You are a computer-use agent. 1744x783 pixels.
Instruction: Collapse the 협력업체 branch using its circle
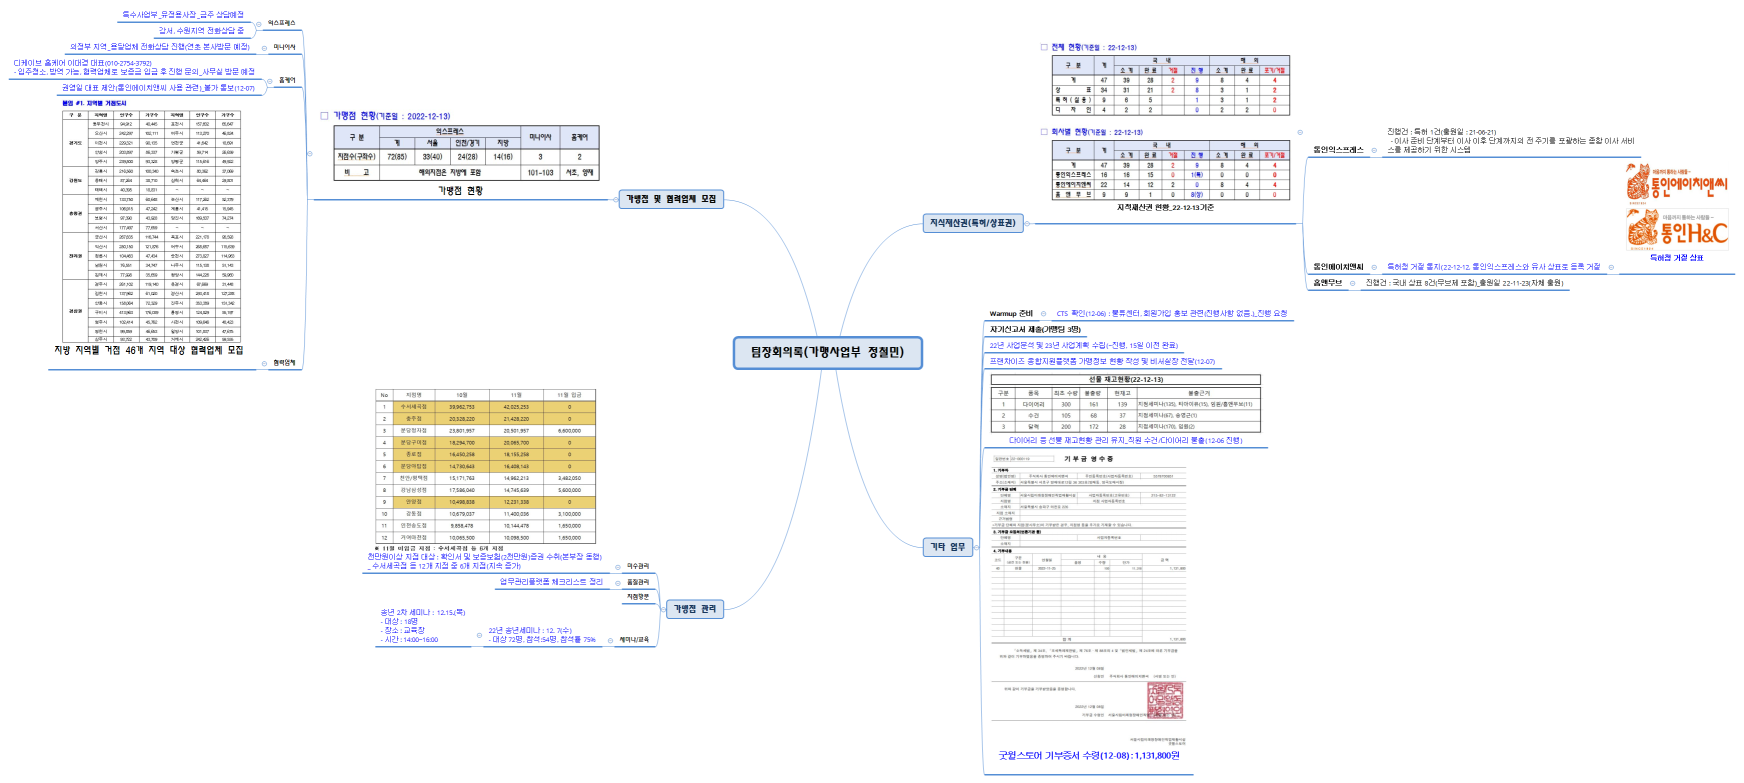[265, 363]
